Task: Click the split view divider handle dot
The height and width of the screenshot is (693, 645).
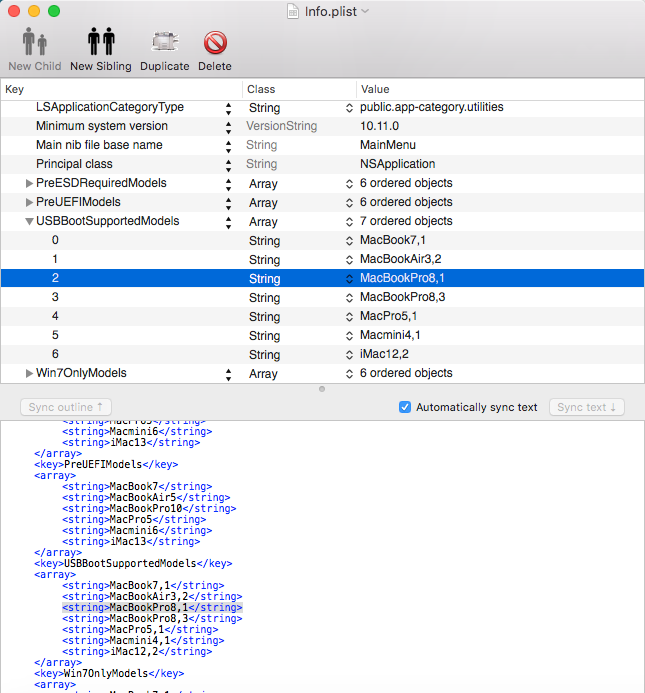Action: [322, 389]
